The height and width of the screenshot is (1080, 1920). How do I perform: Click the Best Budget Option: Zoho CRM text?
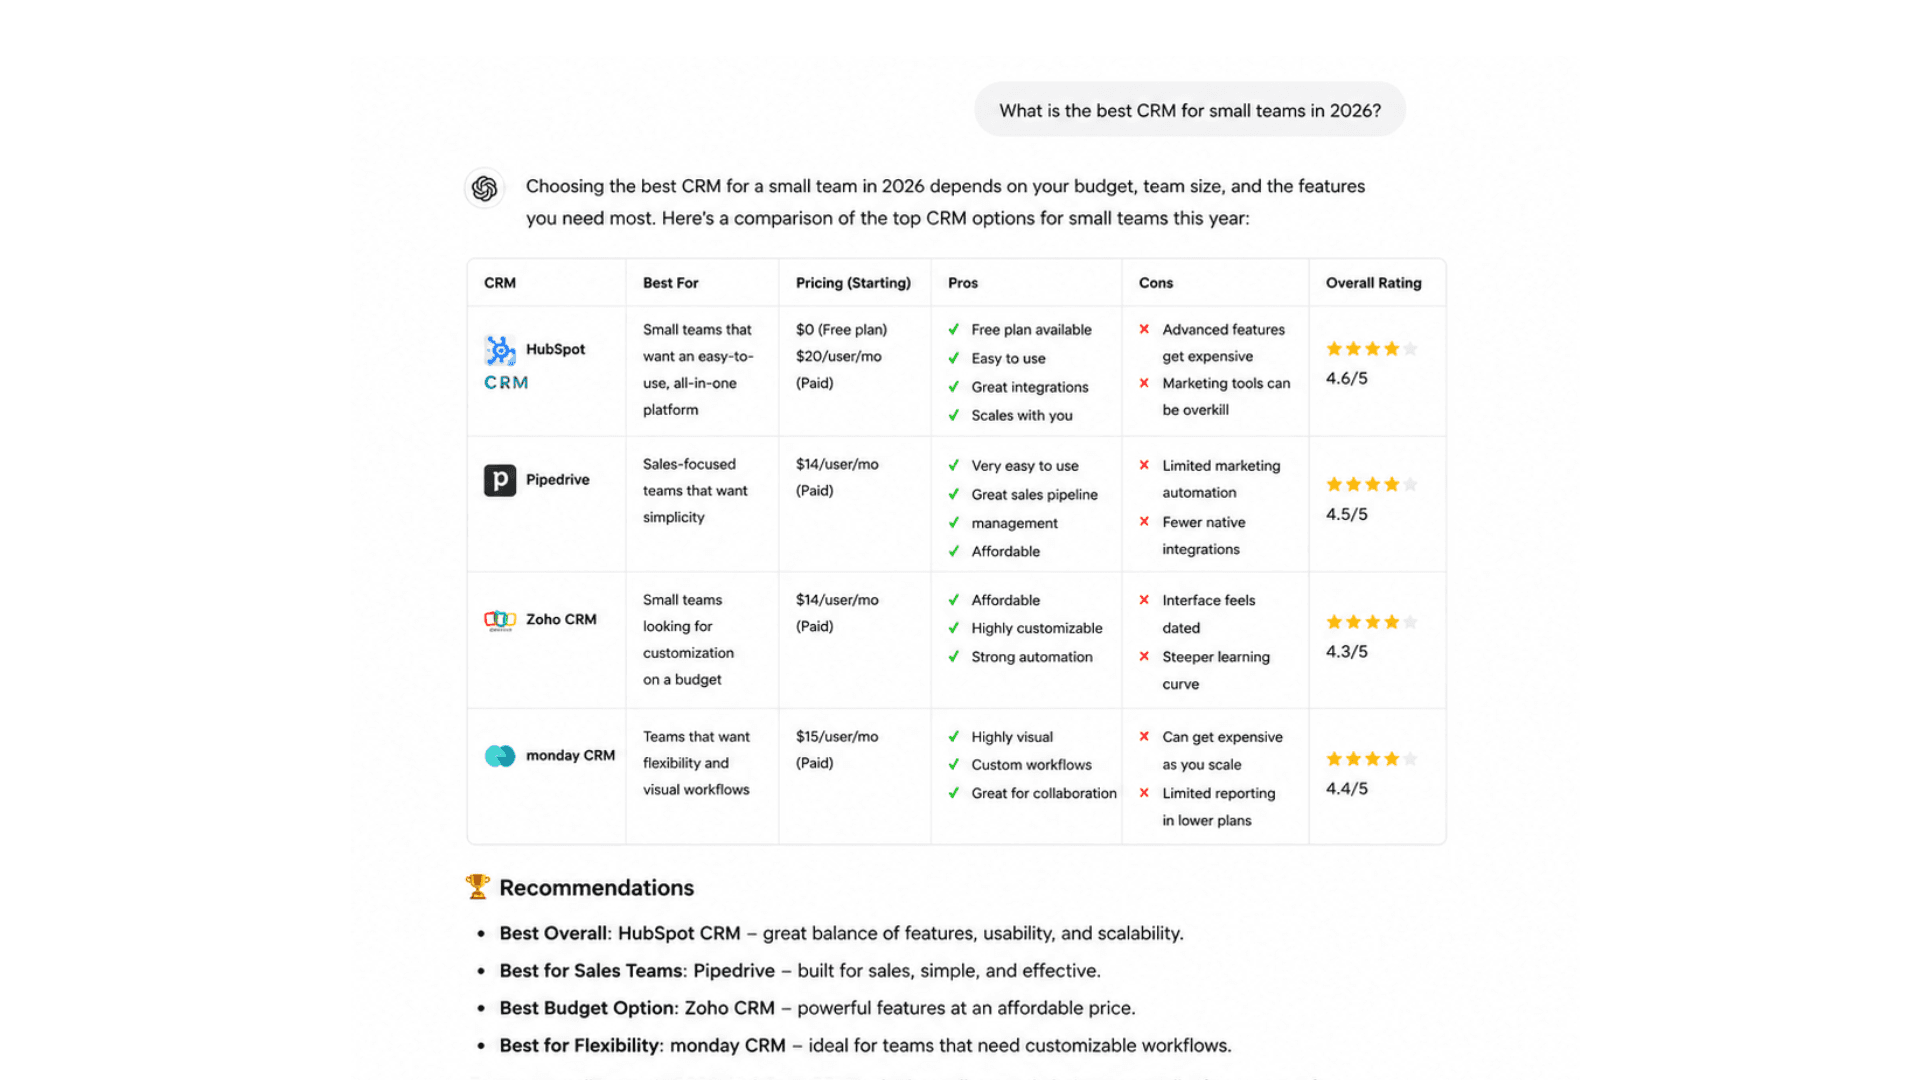click(637, 1008)
